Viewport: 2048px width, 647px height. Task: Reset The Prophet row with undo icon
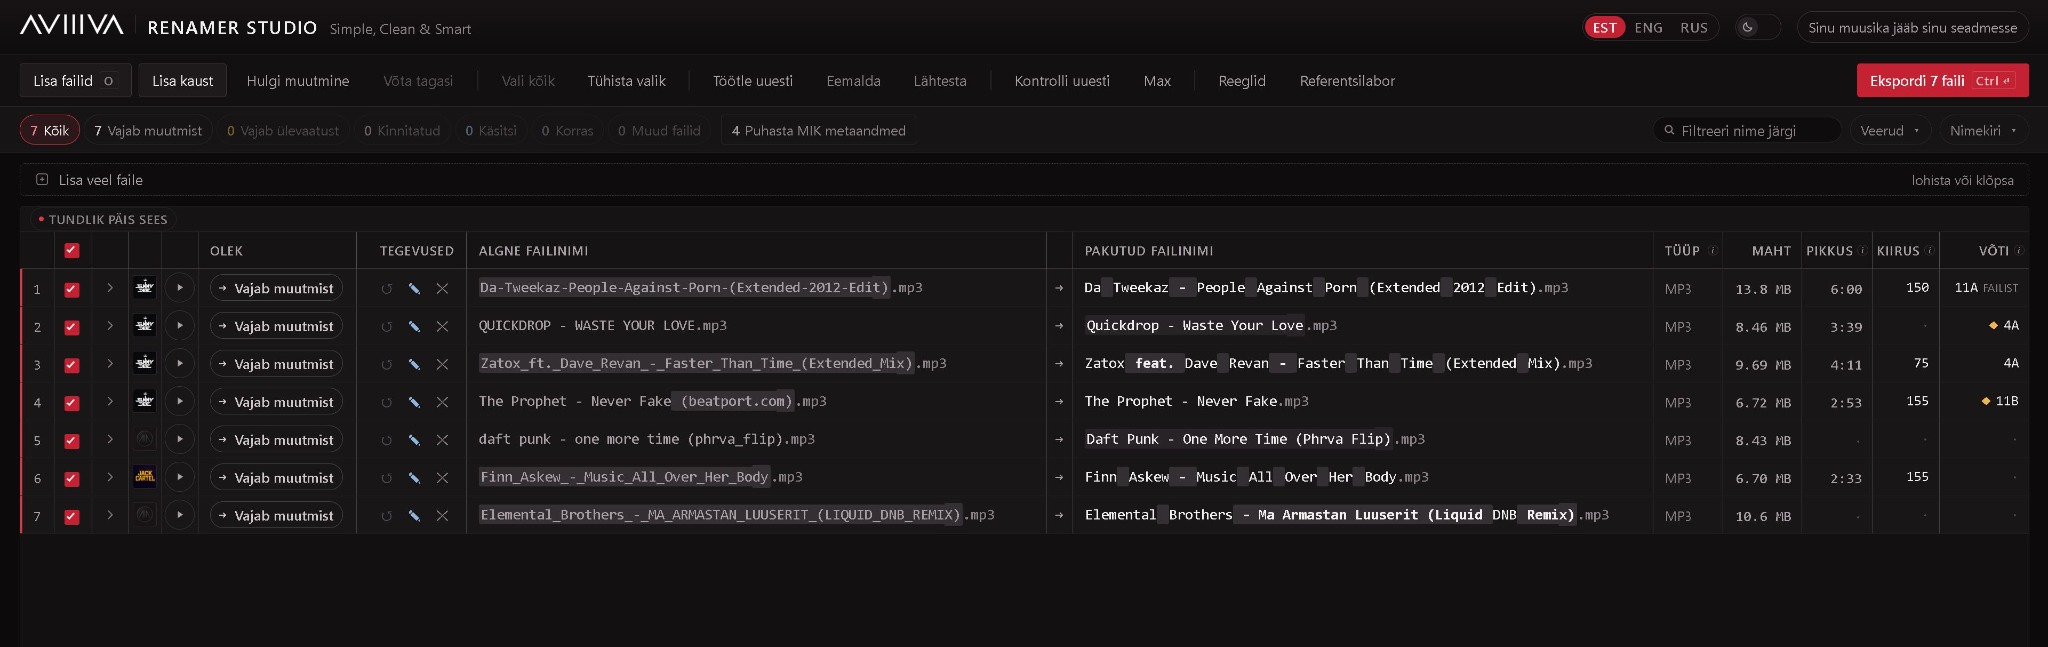click(x=386, y=403)
